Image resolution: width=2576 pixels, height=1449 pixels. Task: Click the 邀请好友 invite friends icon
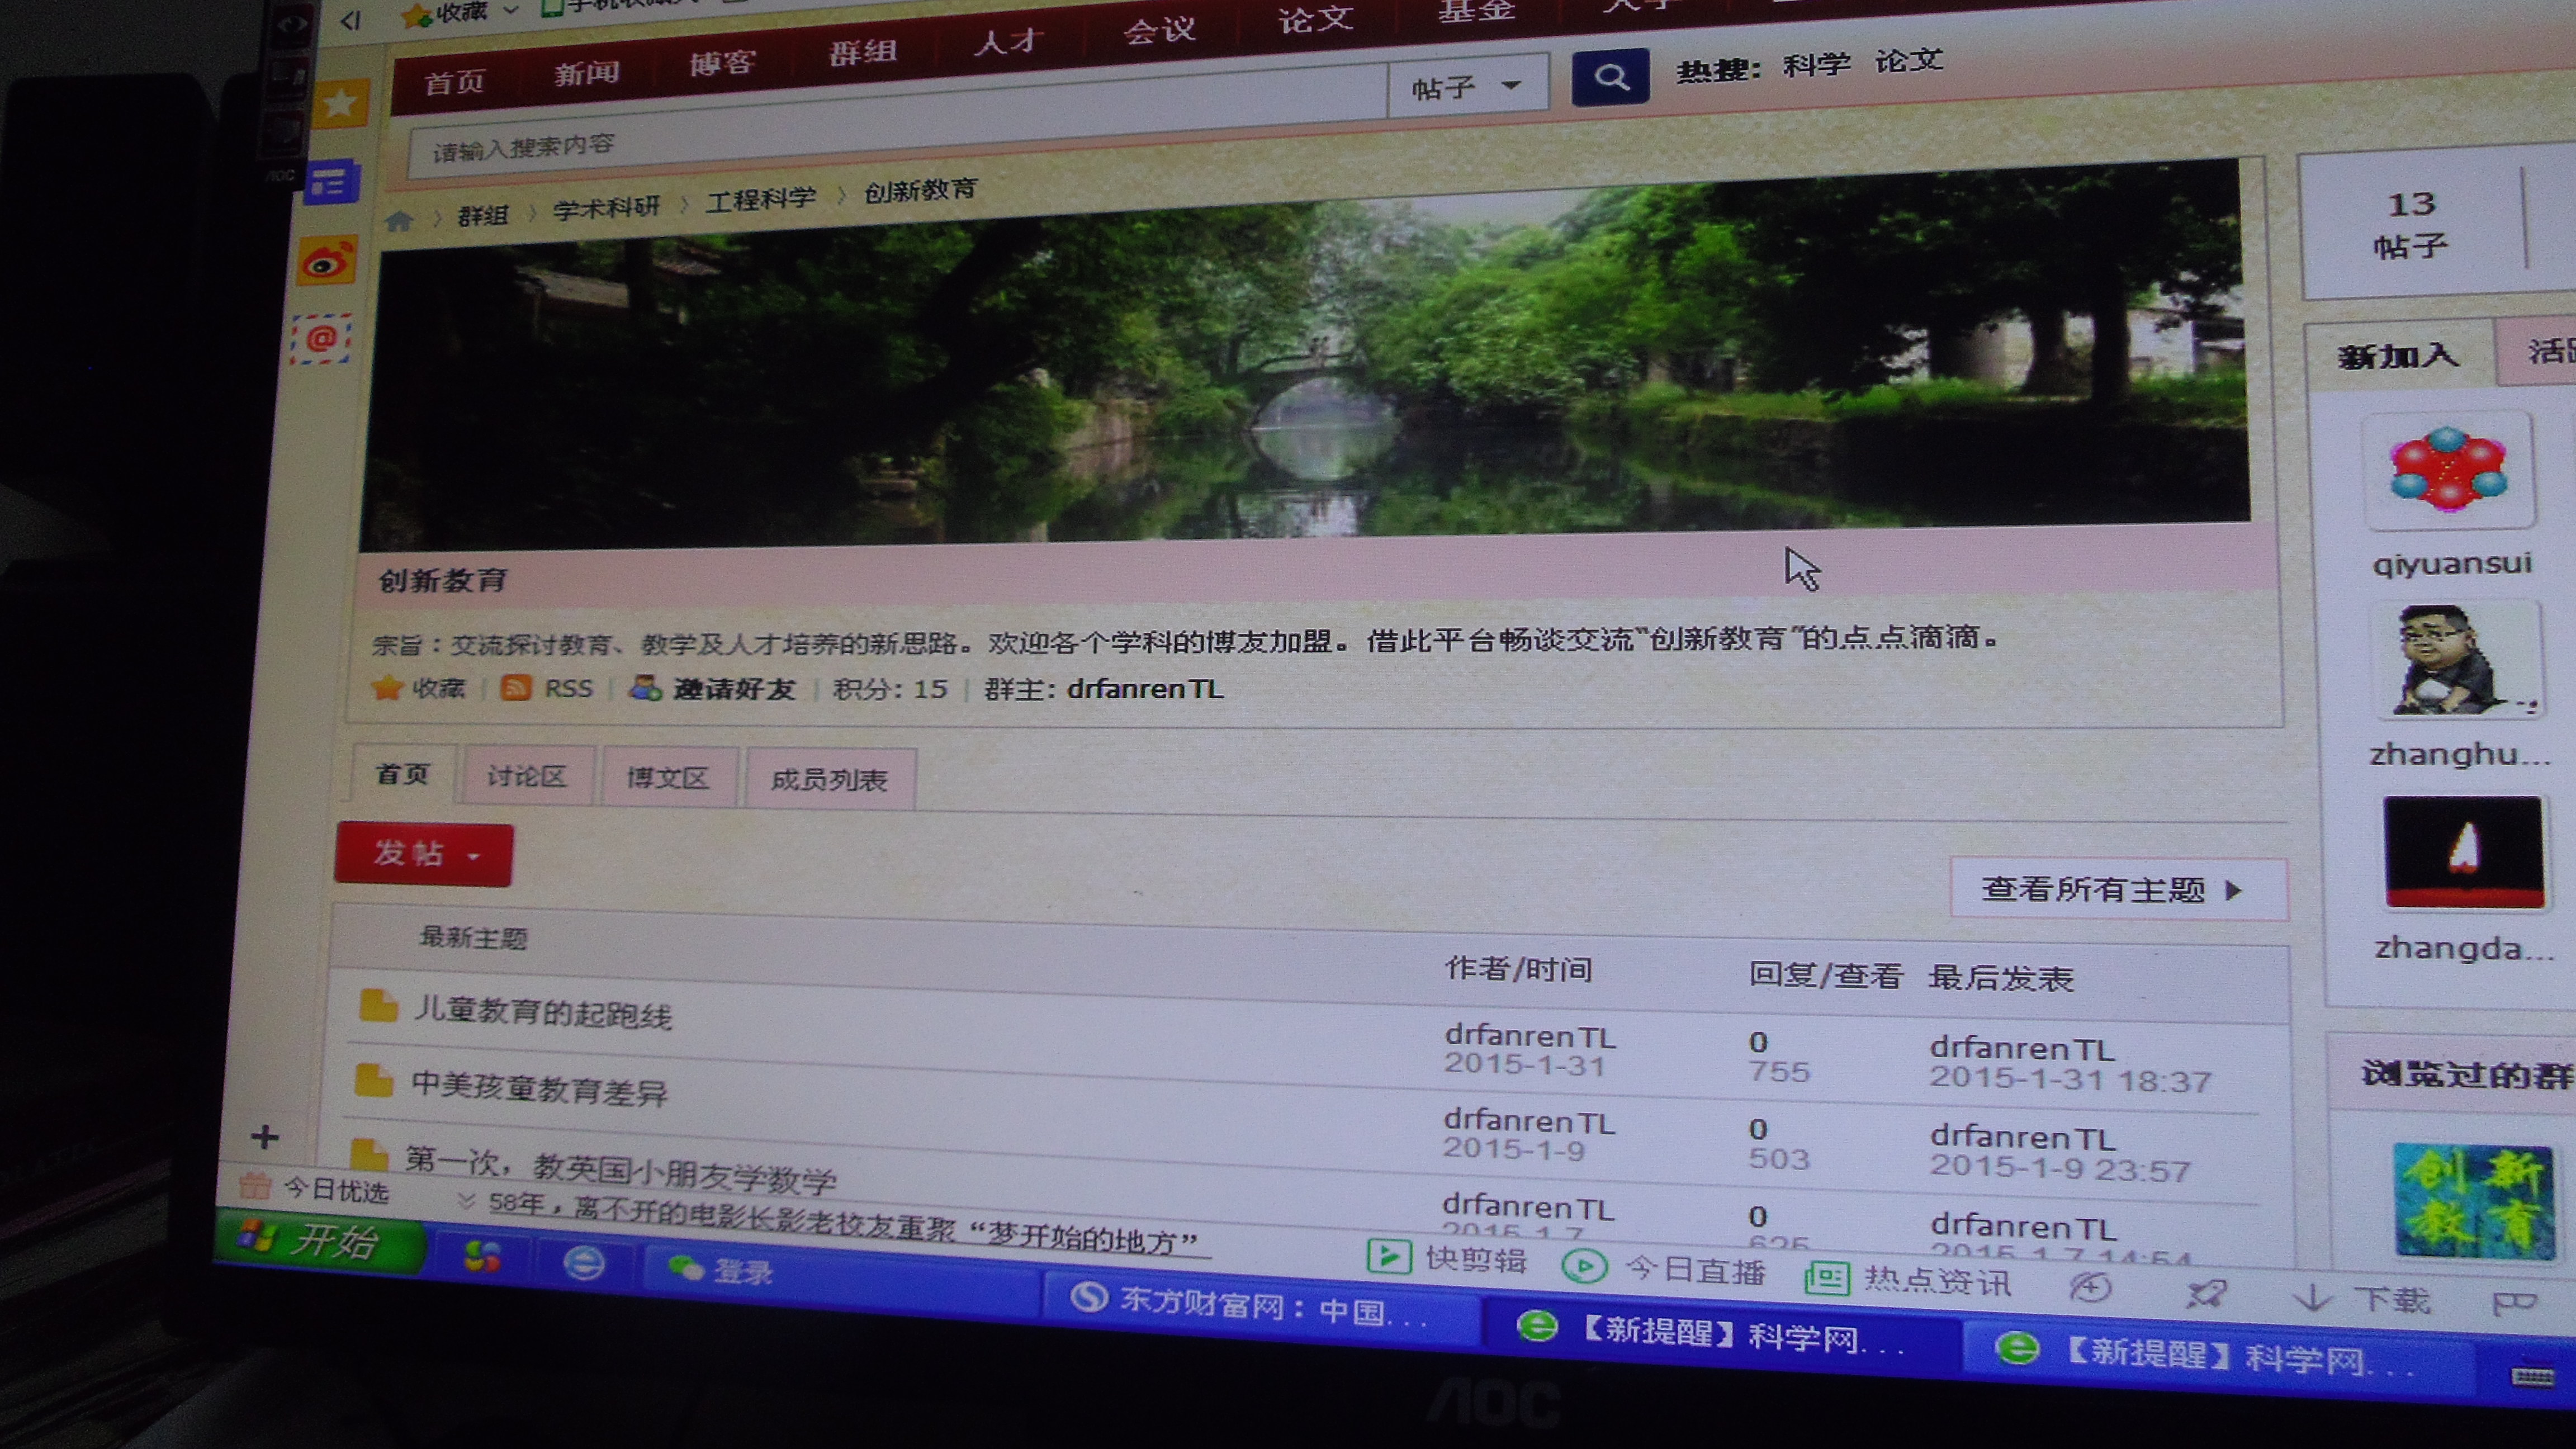645,688
